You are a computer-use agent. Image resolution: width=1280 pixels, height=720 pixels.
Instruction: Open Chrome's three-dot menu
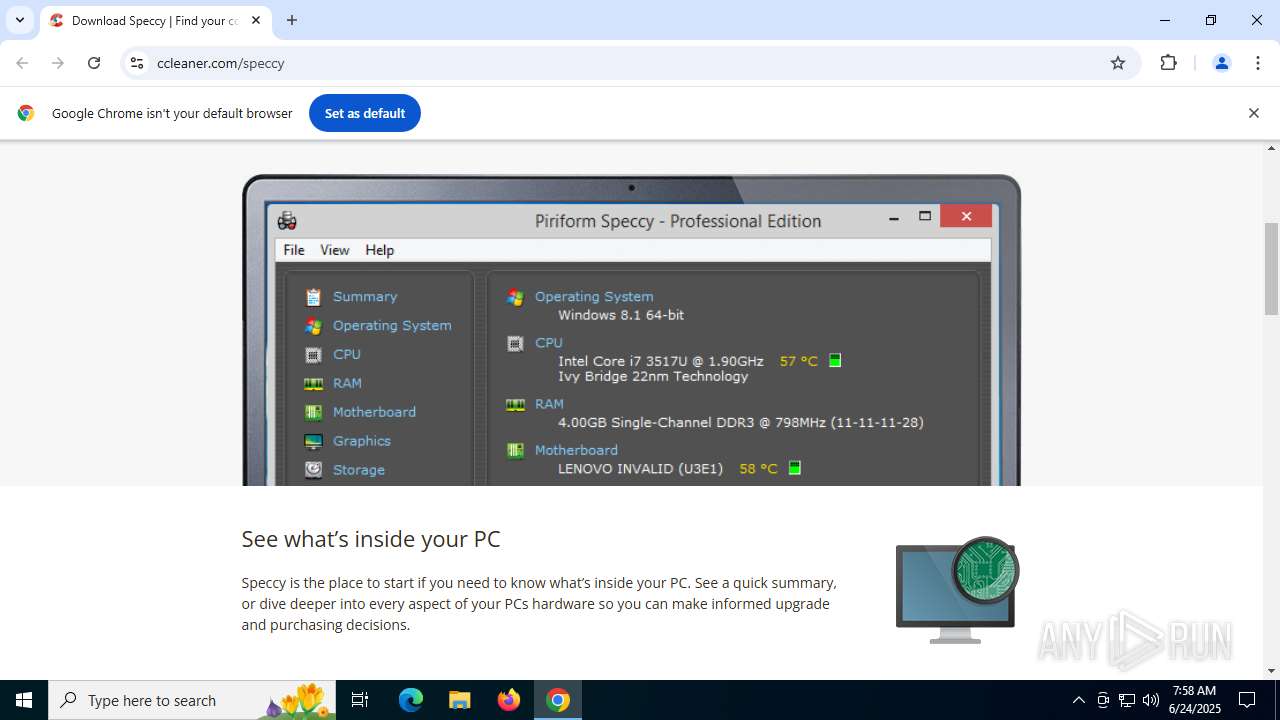point(1258,63)
